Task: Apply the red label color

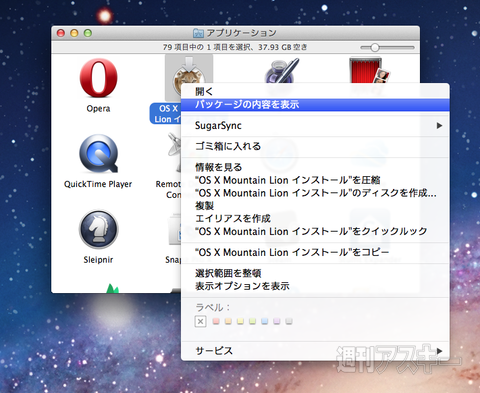Action: point(216,321)
